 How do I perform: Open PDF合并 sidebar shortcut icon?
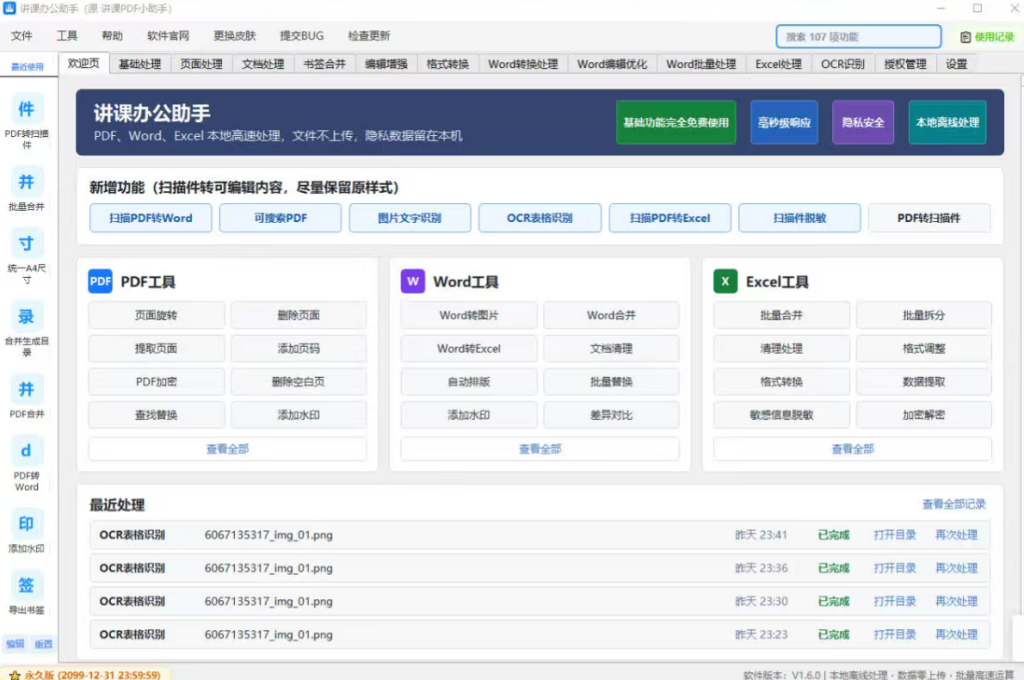click(26, 390)
